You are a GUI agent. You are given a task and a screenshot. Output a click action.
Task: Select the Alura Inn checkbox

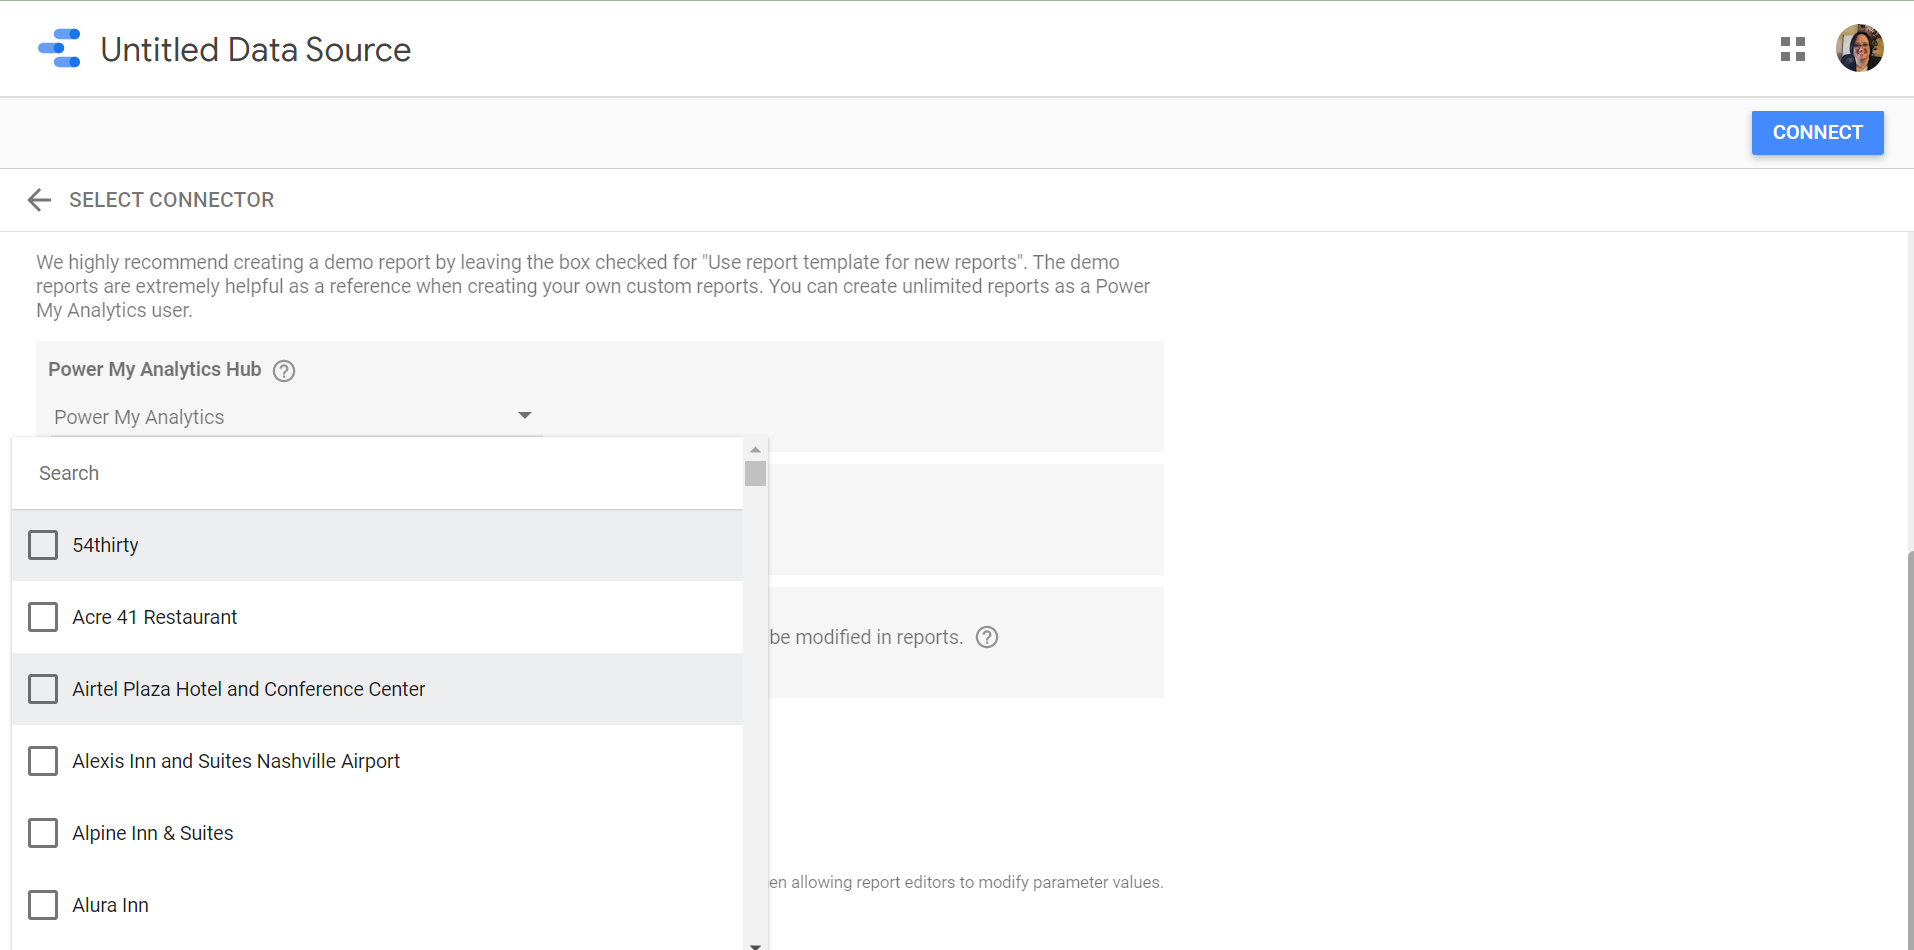[x=43, y=905]
